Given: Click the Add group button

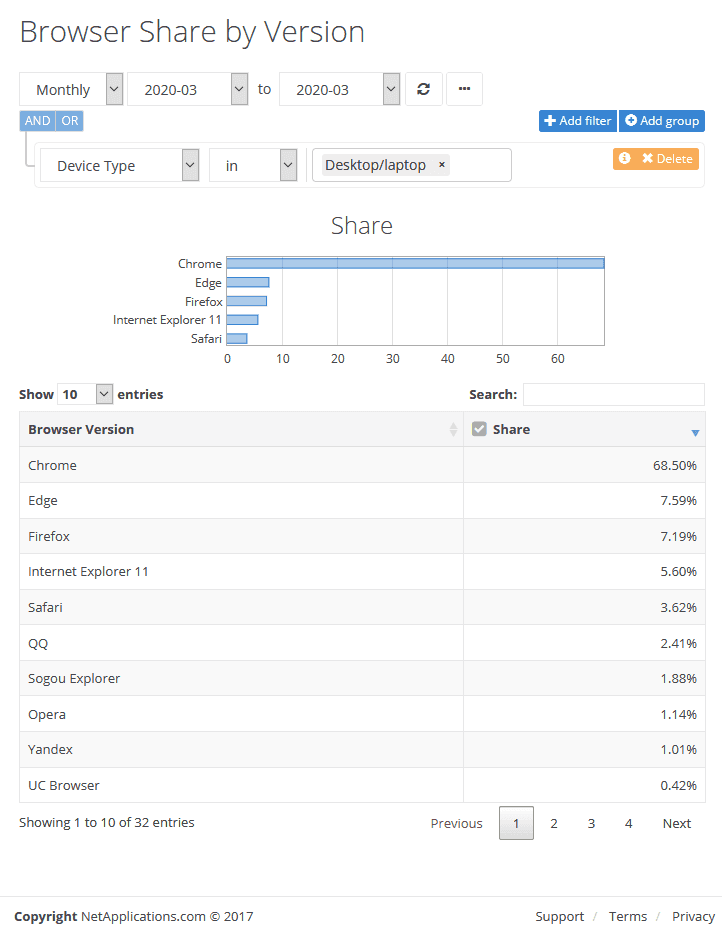Looking at the screenshot, I should (x=662, y=121).
